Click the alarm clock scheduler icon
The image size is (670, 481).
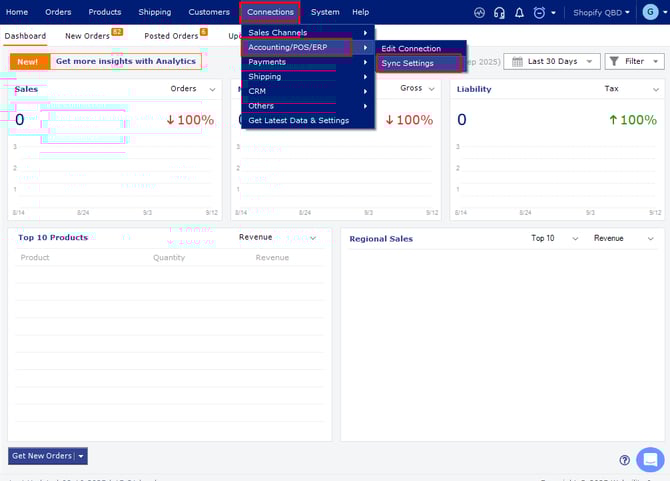pyautogui.click(x=540, y=12)
